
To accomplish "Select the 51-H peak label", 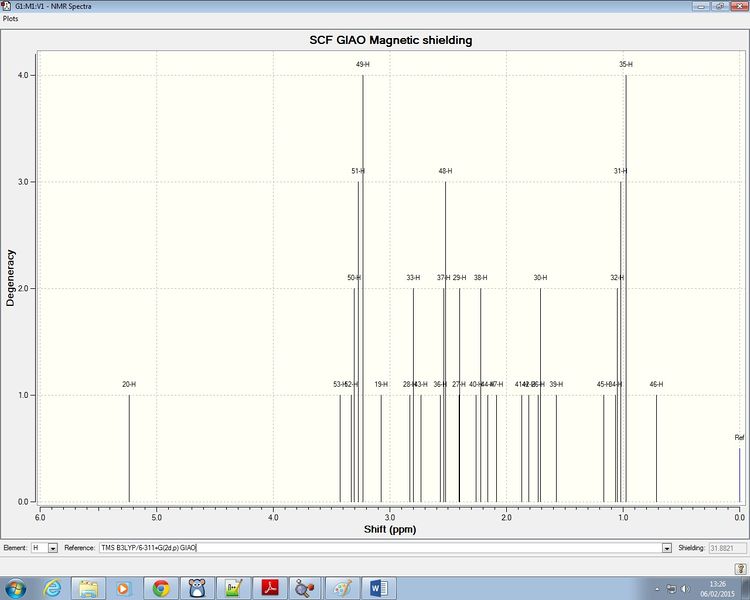I will 358,171.
